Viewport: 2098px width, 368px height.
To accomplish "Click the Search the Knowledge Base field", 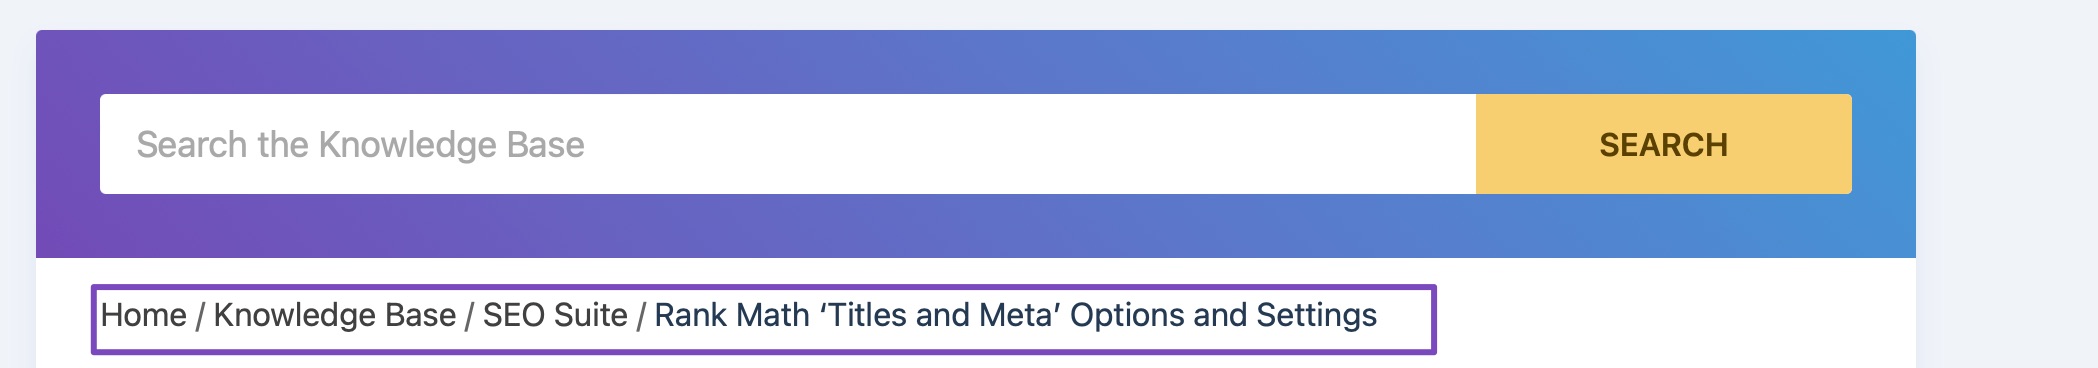I will pos(788,144).
